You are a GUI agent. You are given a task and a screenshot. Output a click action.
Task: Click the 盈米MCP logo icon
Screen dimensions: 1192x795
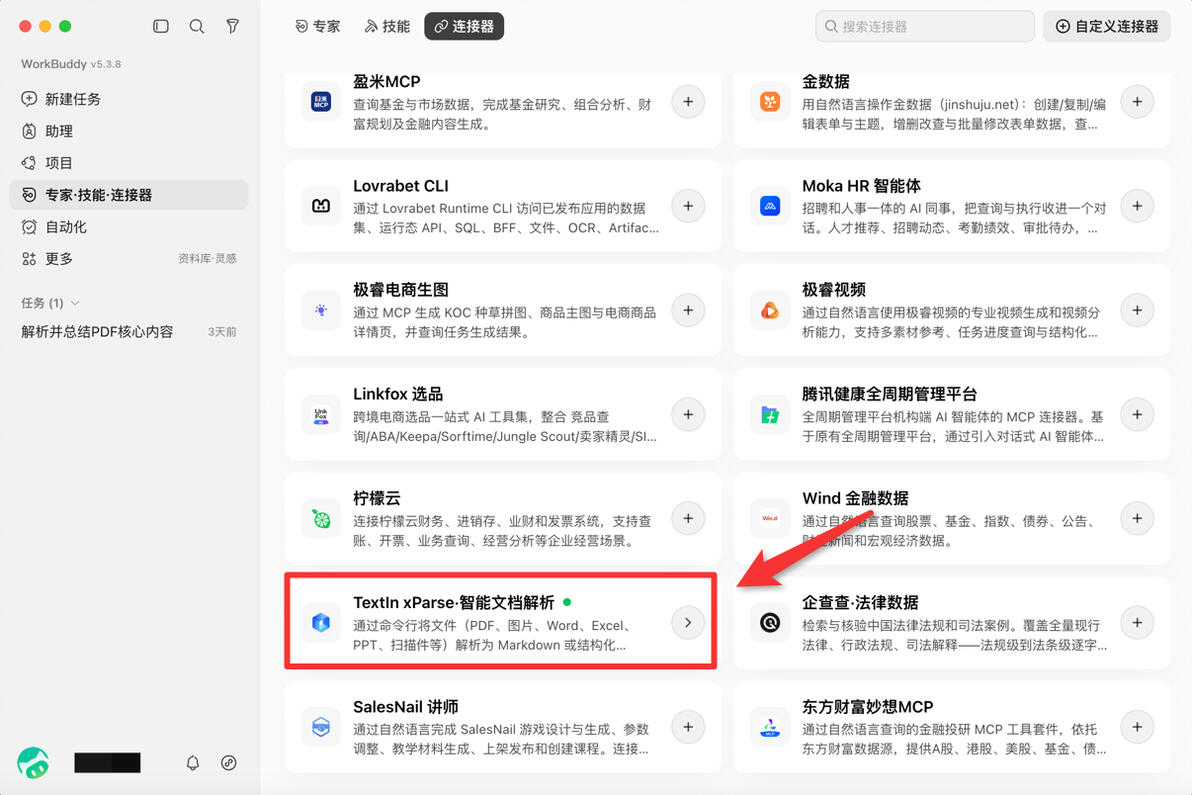pos(321,102)
